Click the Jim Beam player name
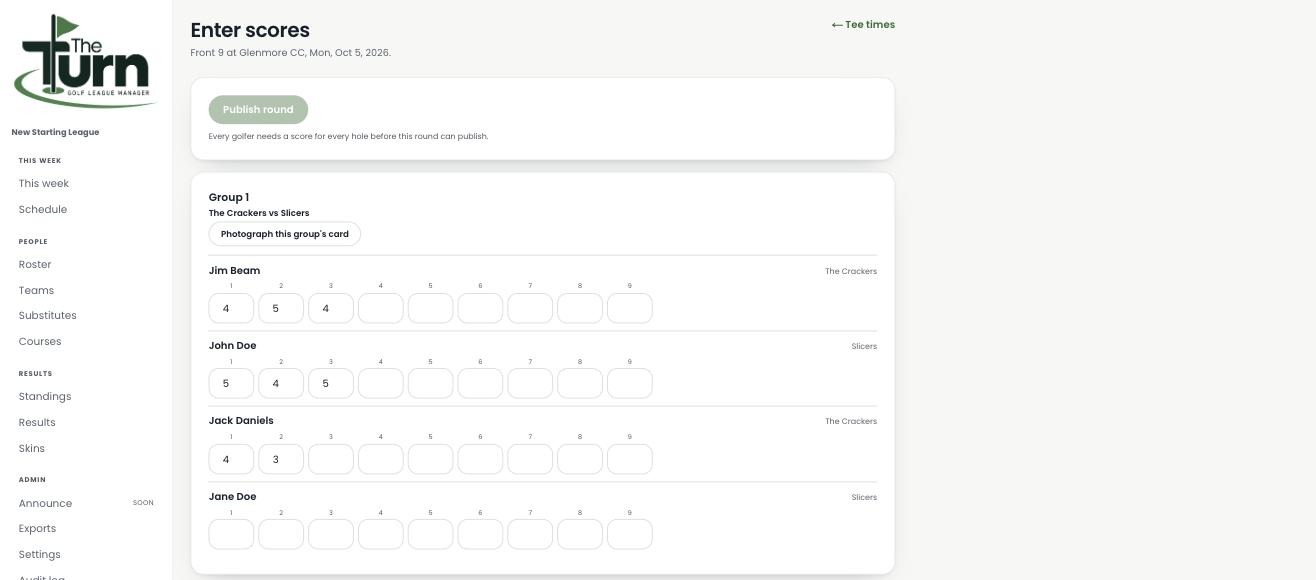Image resolution: width=1316 pixels, height=580 pixels. click(234, 270)
